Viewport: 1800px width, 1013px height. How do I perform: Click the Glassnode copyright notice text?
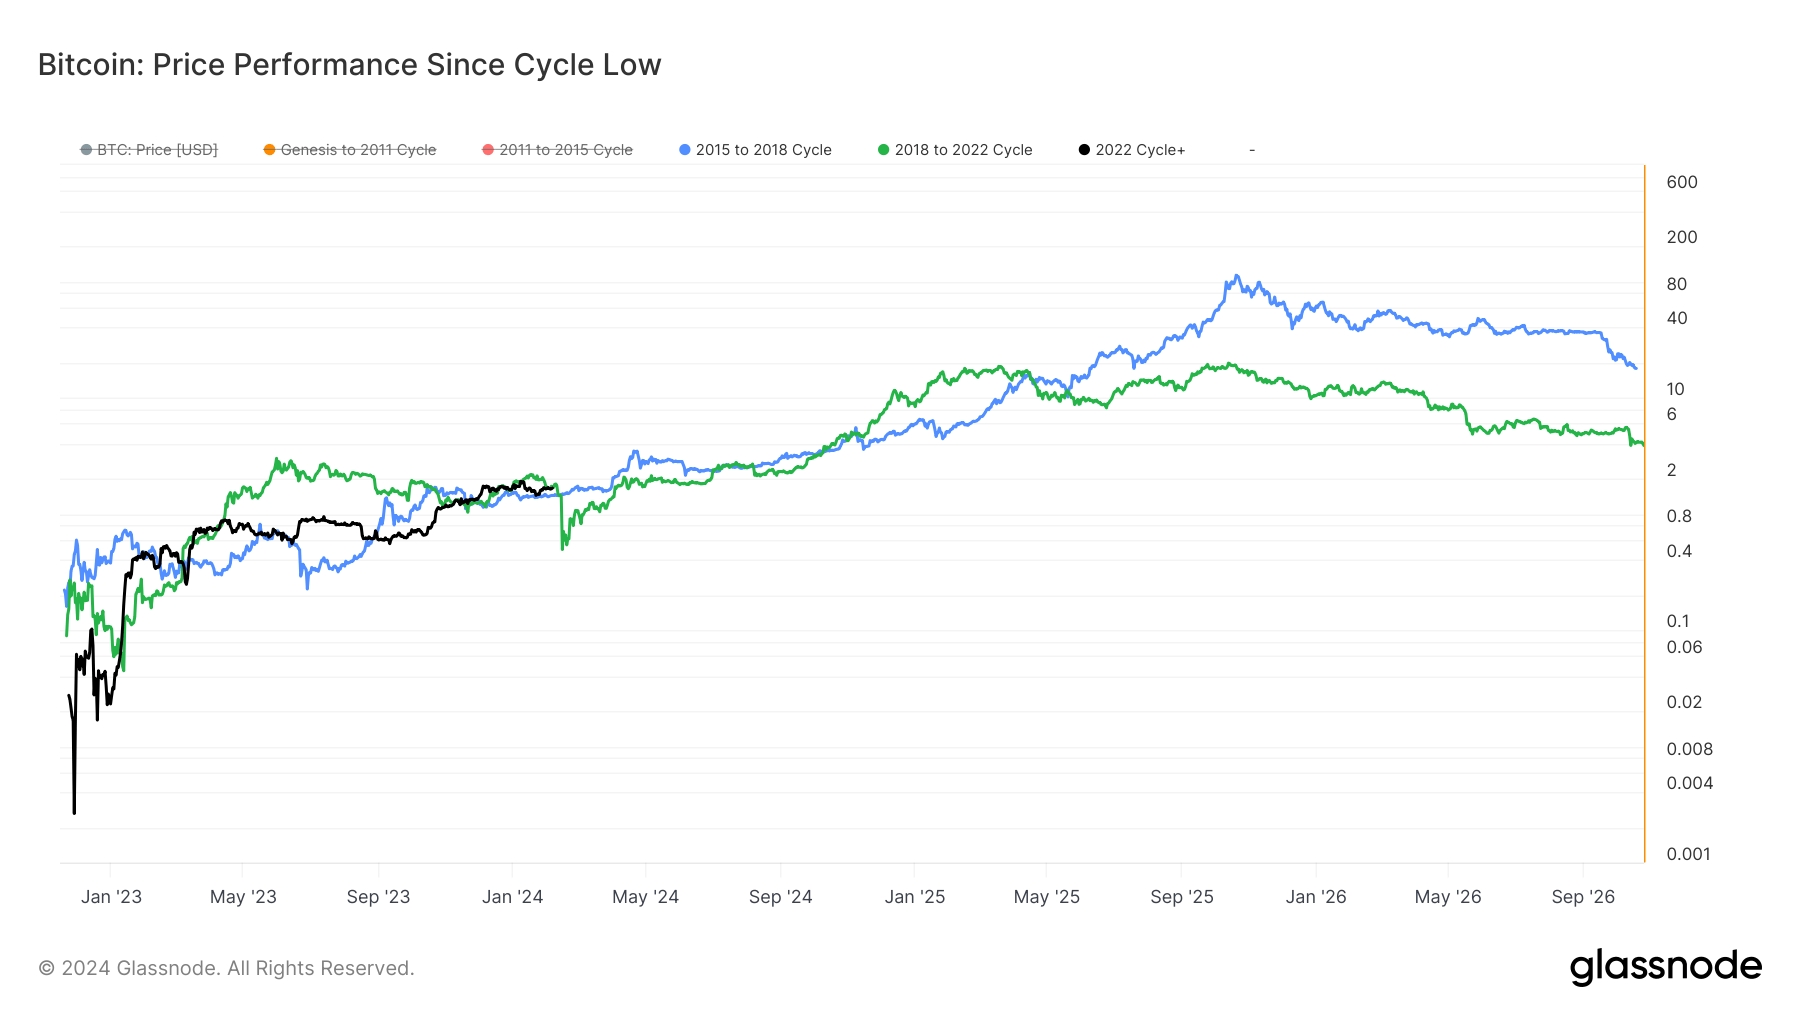(226, 968)
